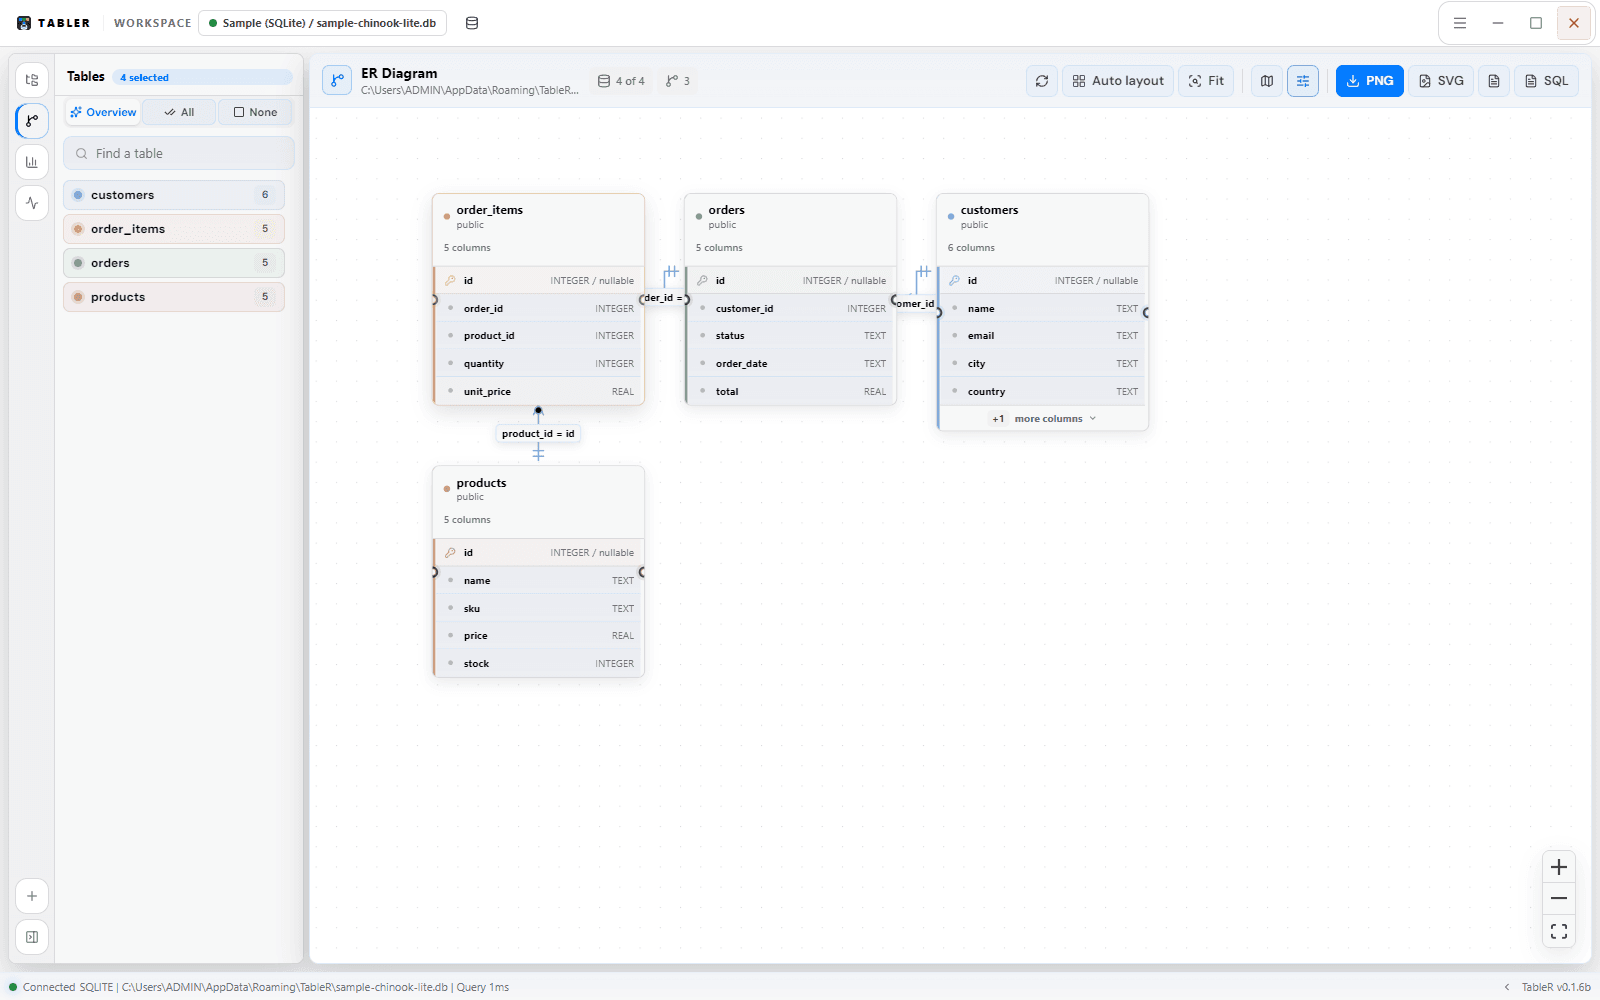Click the stock column in products
Screen dimensions: 1600x1000
pyautogui.click(x=539, y=664)
